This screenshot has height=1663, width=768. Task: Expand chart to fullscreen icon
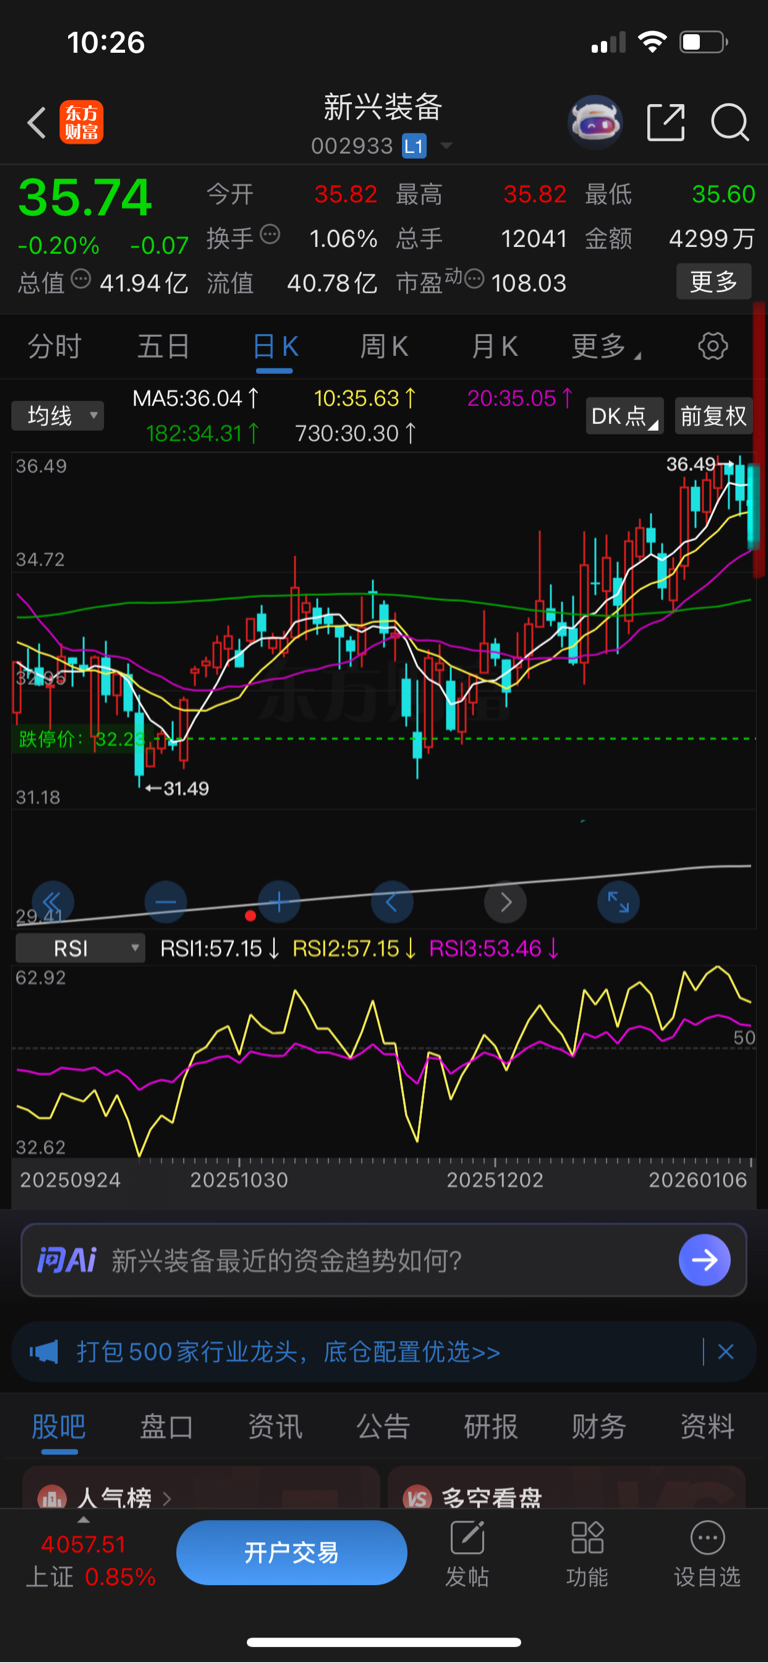pyautogui.click(x=618, y=902)
